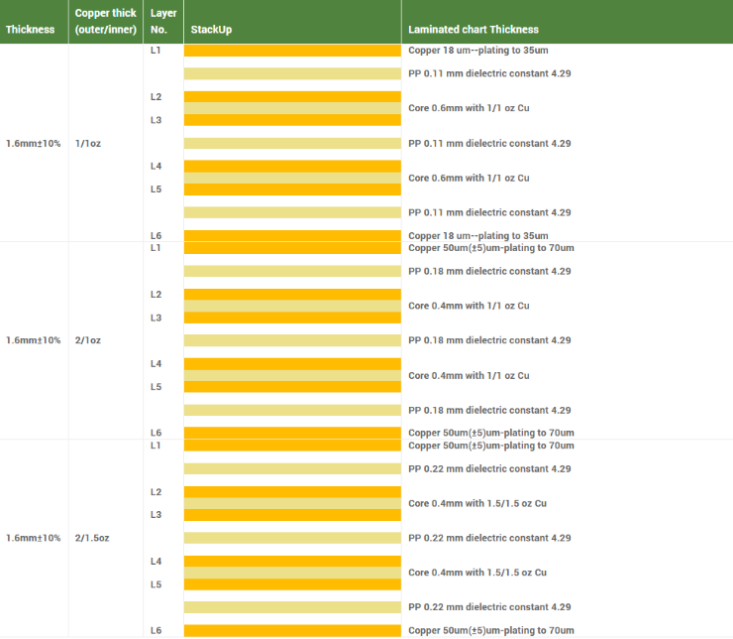Click the '1.6mm±10%' cell in the 2/1oz row
This screenshot has width=733, height=639.
(x=33, y=341)
